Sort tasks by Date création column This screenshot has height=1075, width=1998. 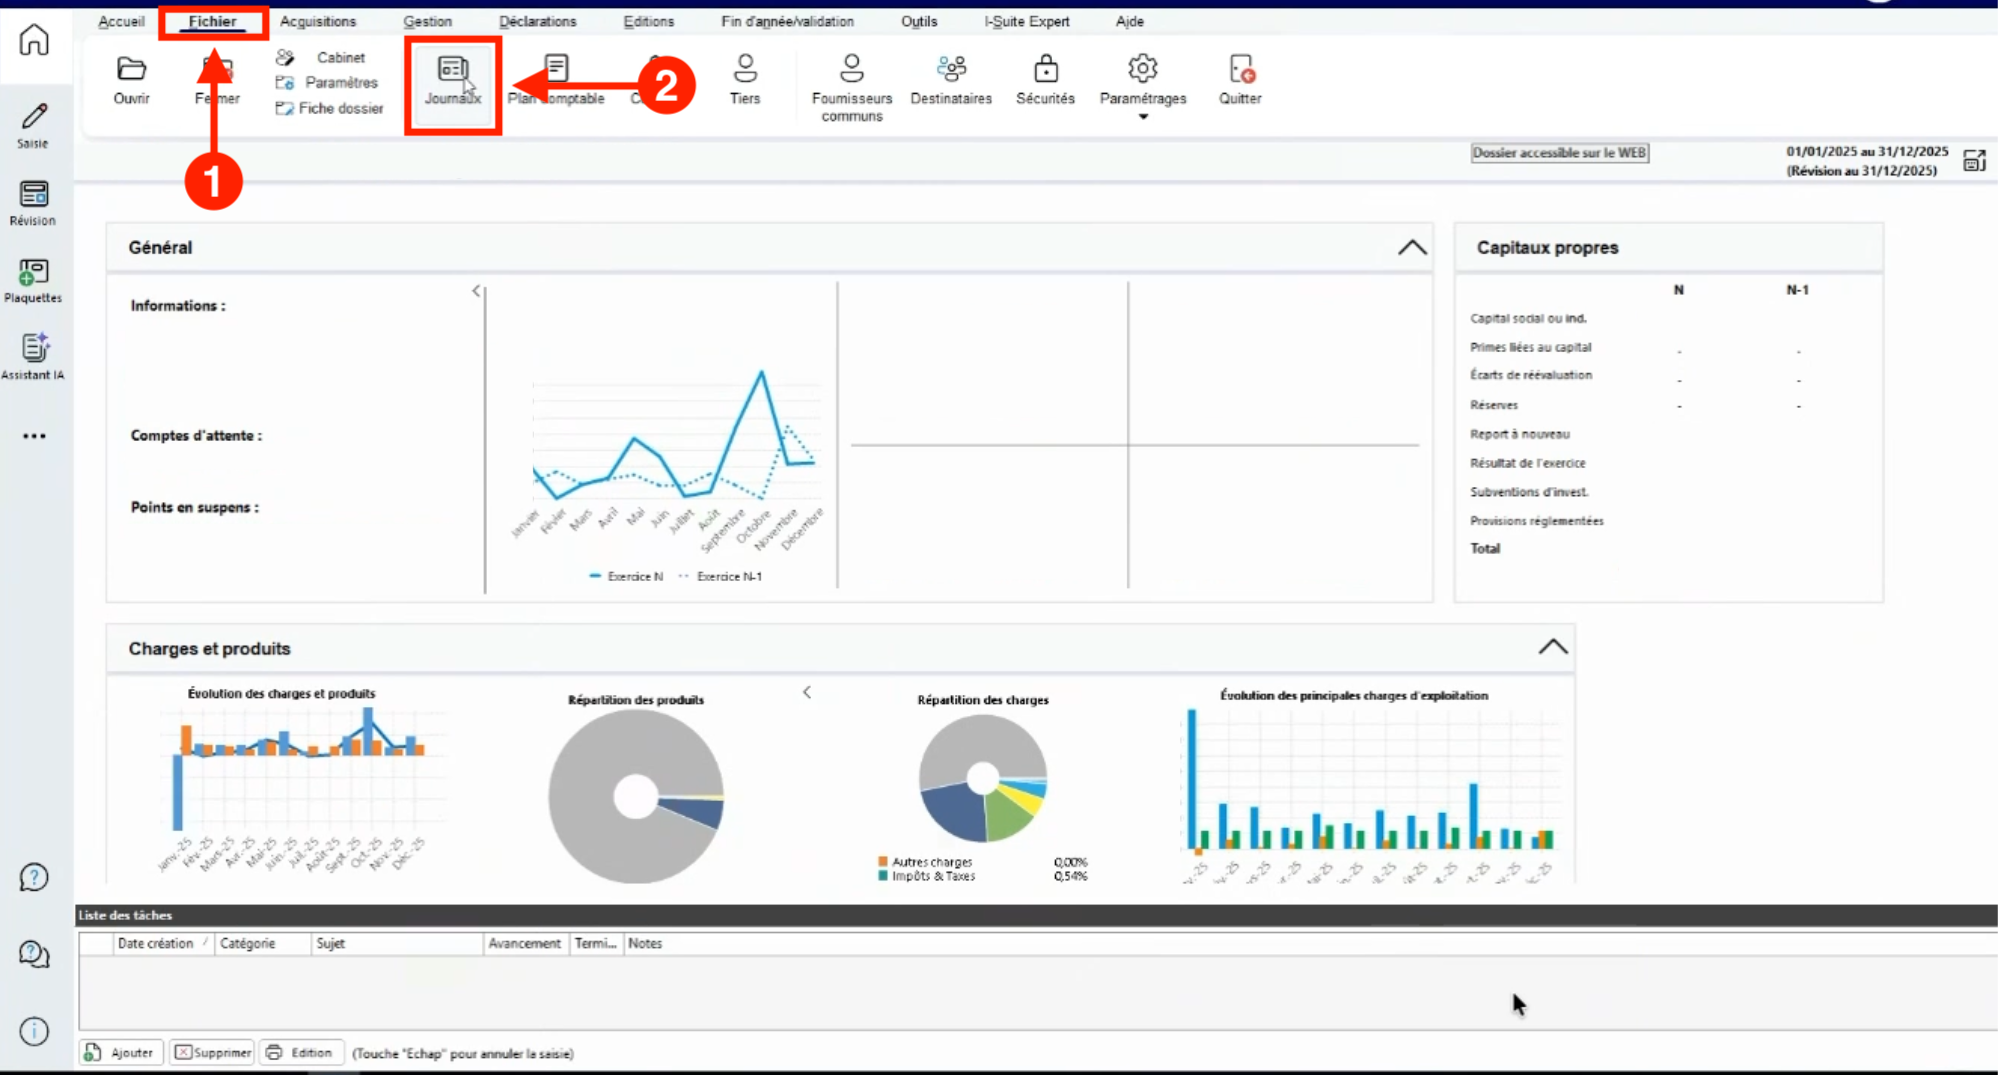163,943
